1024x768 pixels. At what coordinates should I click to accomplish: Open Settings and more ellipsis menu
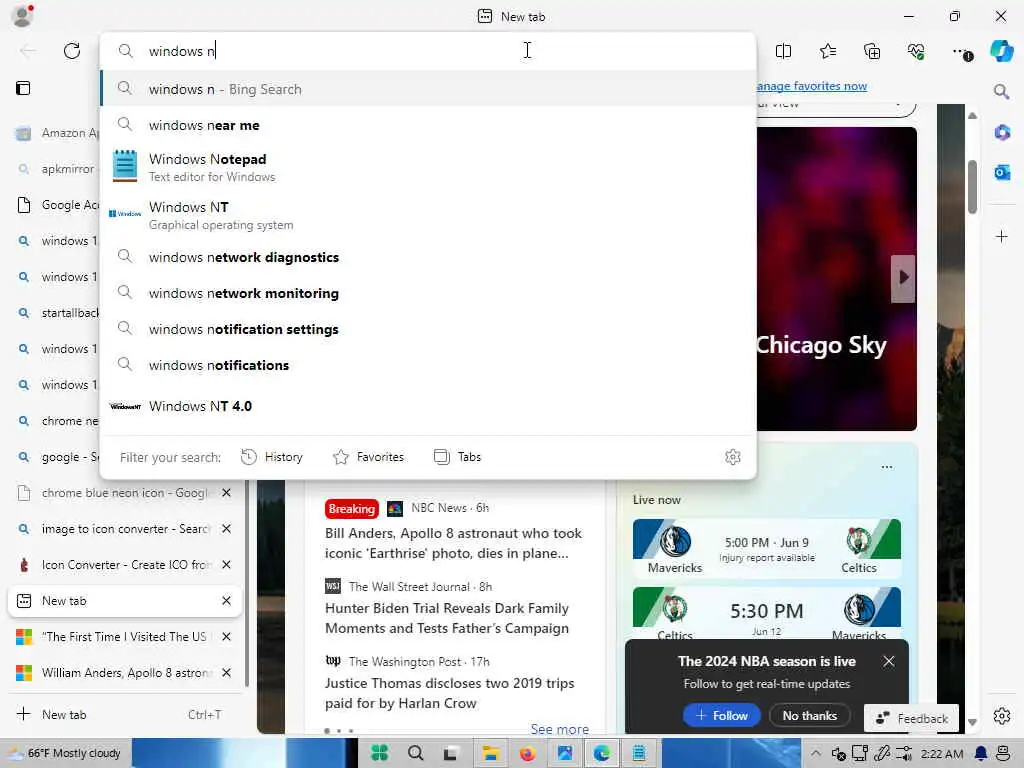[x=961, y=52]
